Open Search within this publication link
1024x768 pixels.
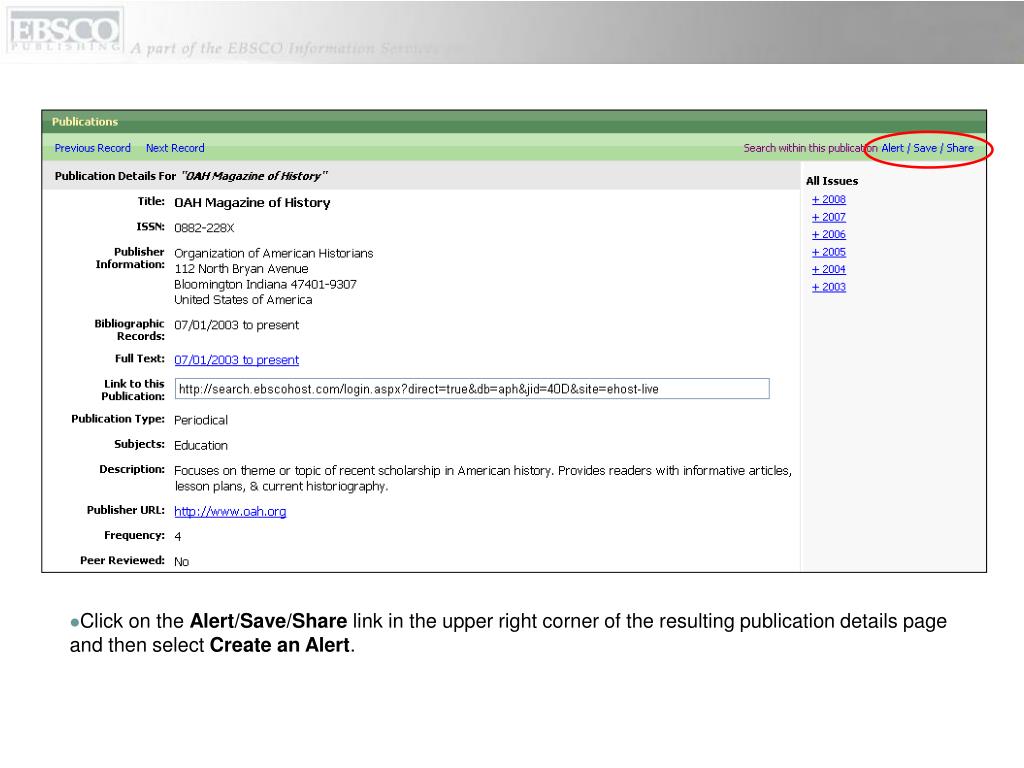[x=810, y=148]
